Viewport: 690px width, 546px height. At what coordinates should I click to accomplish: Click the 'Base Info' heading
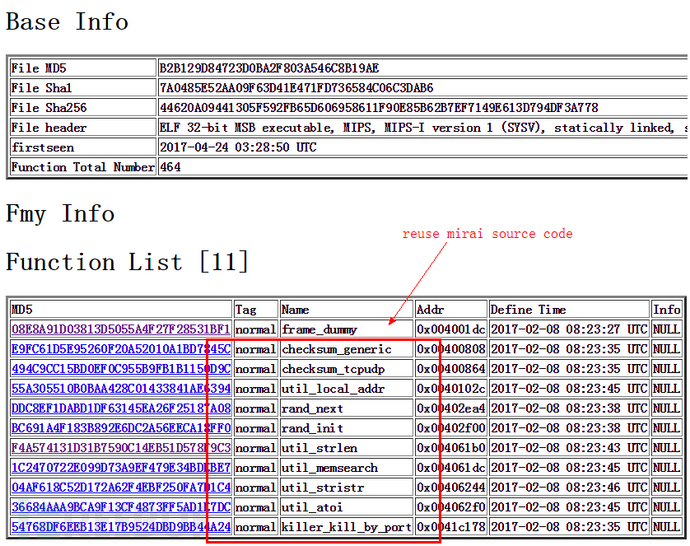67,22
